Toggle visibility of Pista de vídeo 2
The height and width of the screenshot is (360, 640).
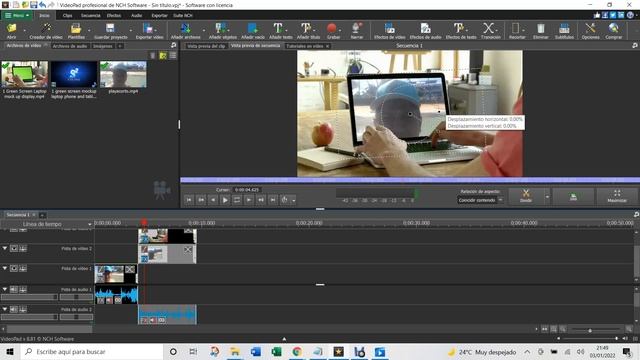point(14,248)
